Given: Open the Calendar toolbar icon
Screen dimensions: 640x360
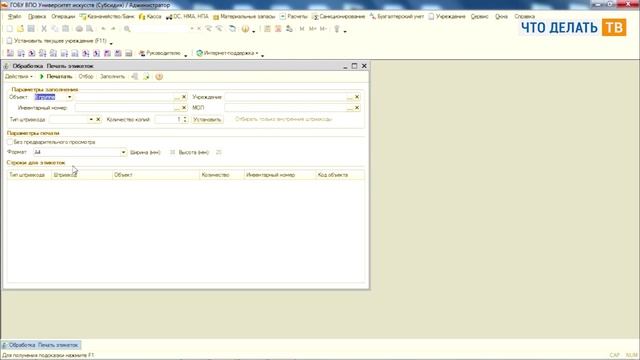Looking at the screenshot, I should coord(278,29).
